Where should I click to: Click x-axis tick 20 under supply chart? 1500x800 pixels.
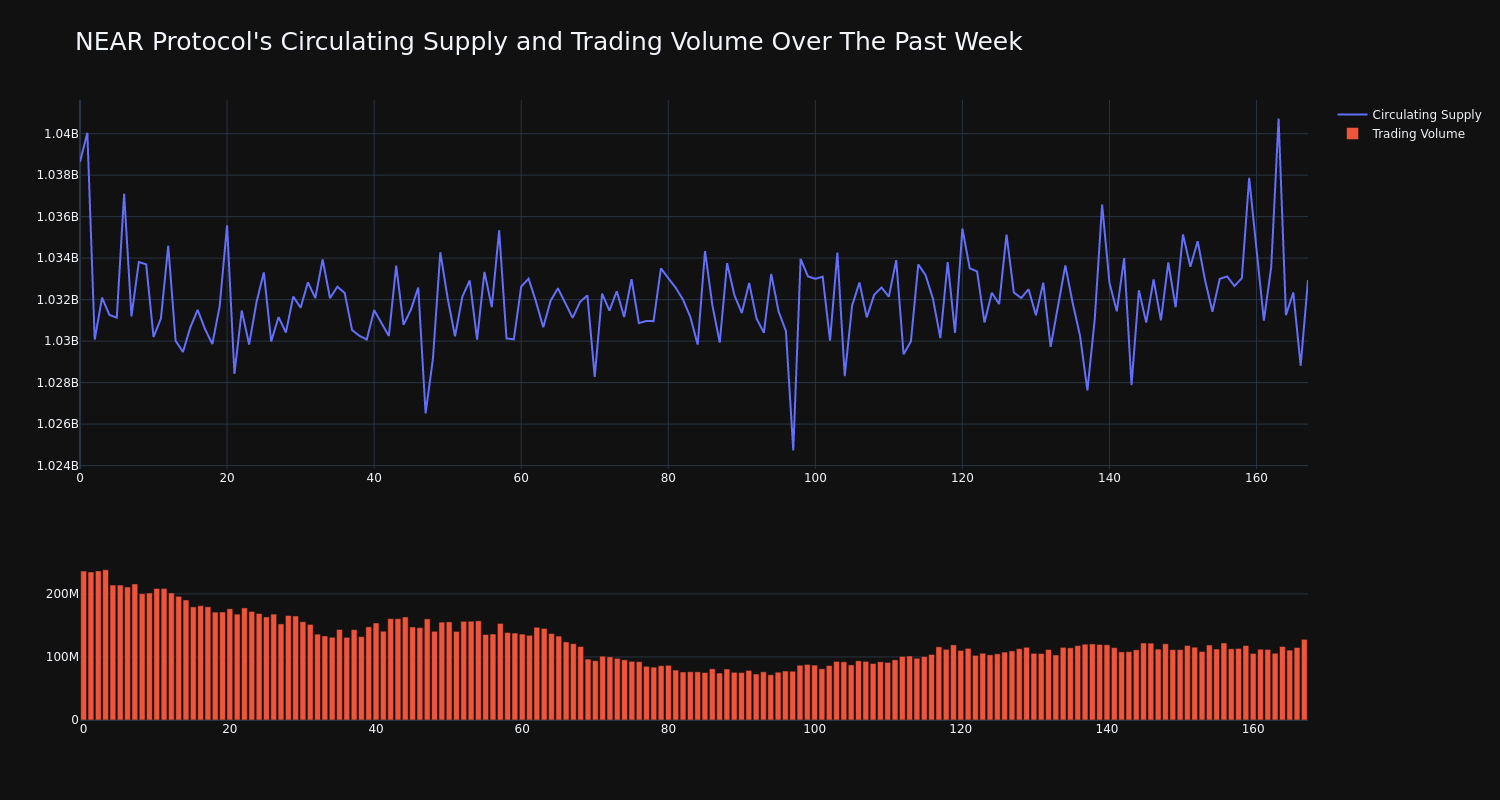(227, 478)
